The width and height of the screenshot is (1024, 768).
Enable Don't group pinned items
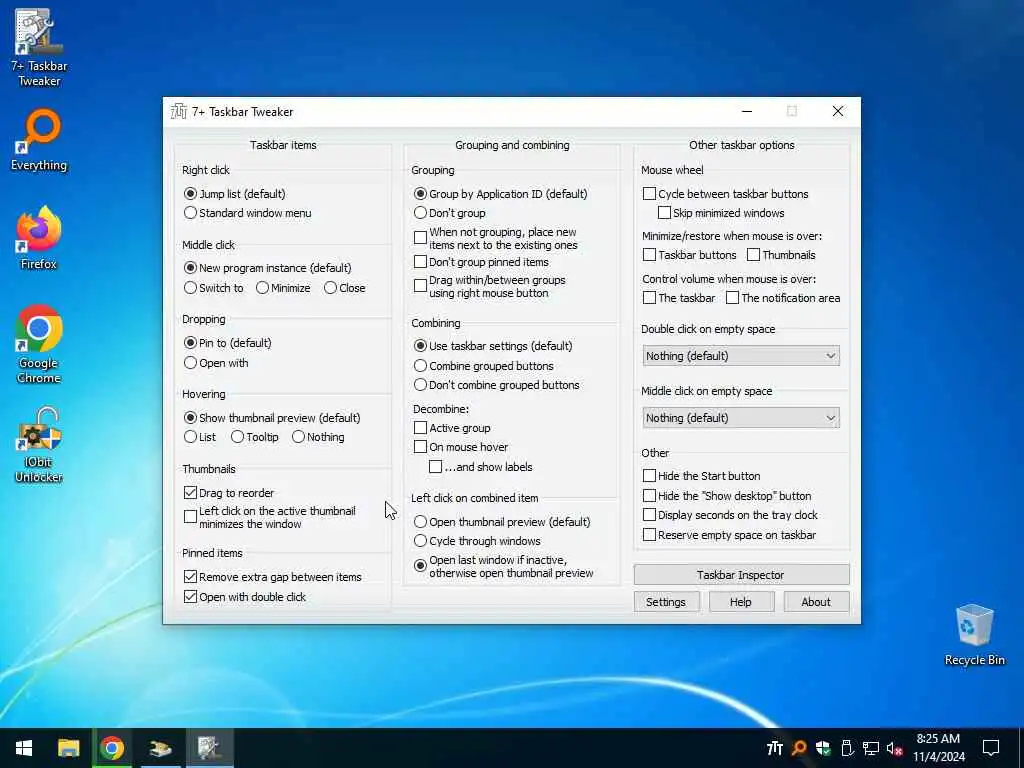coord(421,262)
